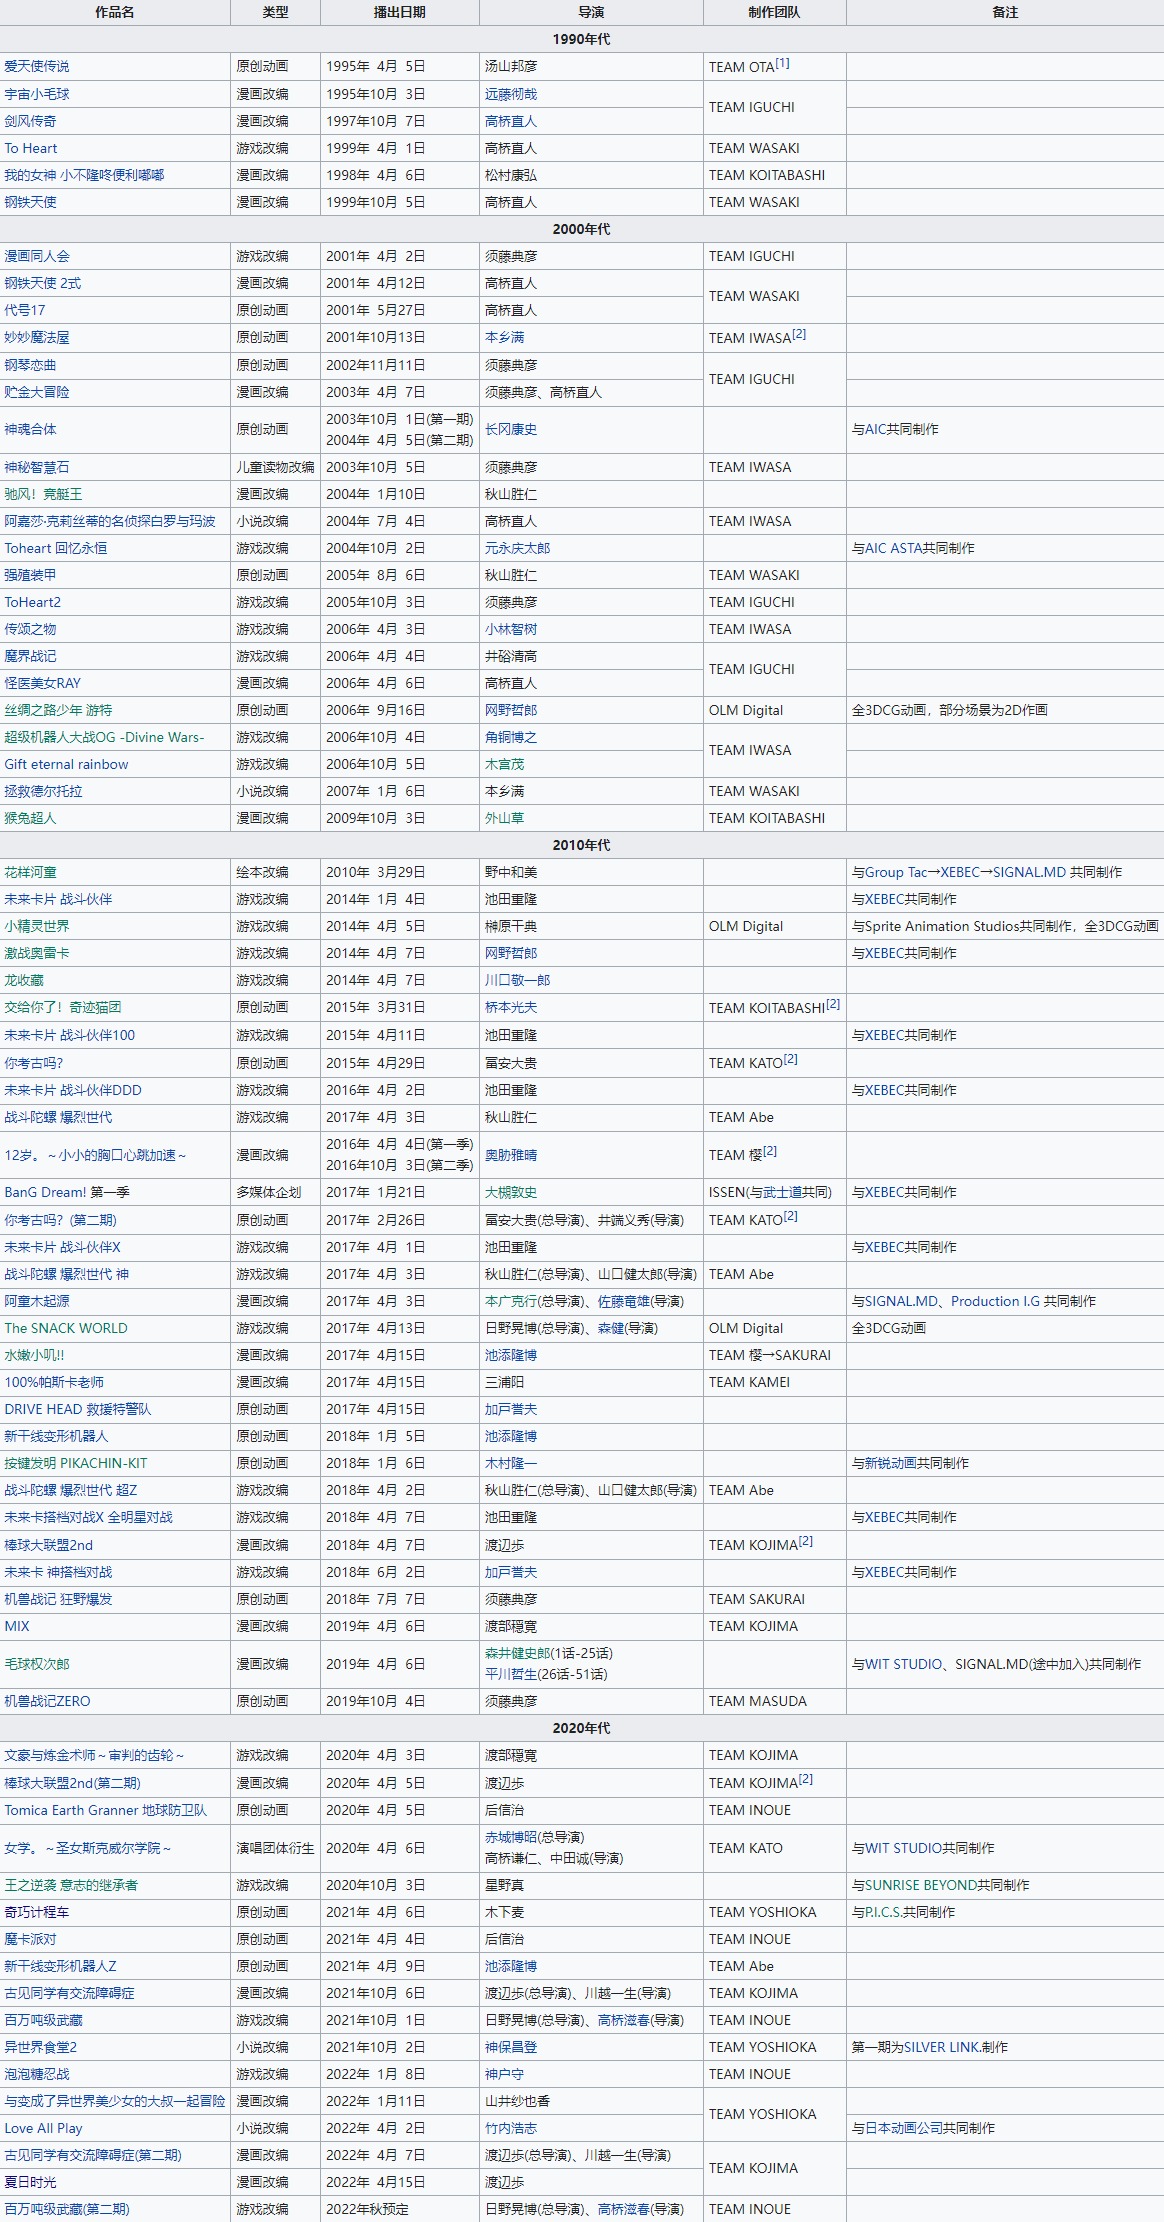The image size is (1164, 2222).
Task: Open the 阿童木起源 article link
Action: click(37, 1301)
